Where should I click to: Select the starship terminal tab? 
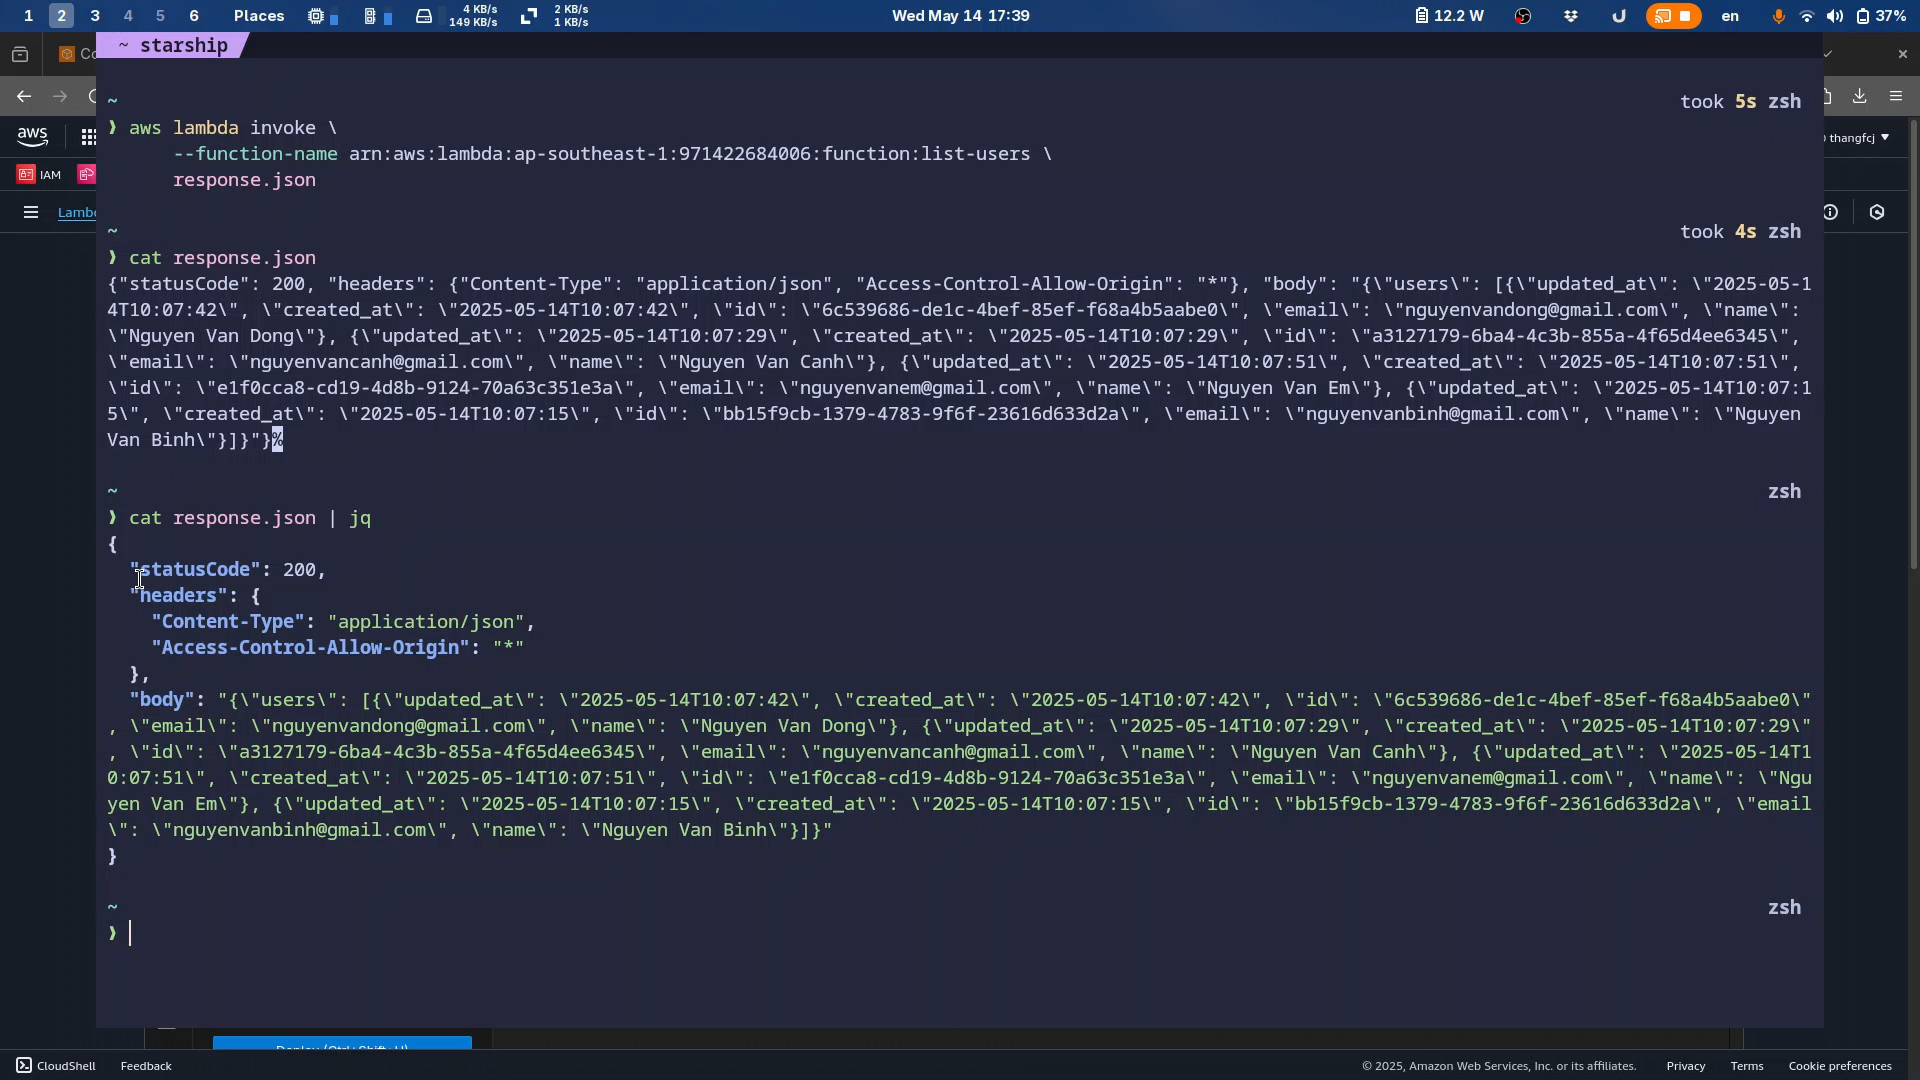point(172,45)
